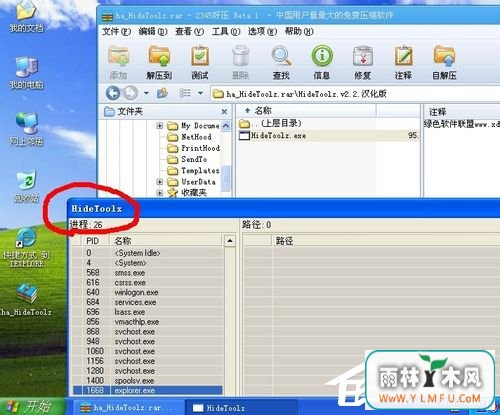
Task: Expand the My Documents tree node
Action: coord(160,126)
